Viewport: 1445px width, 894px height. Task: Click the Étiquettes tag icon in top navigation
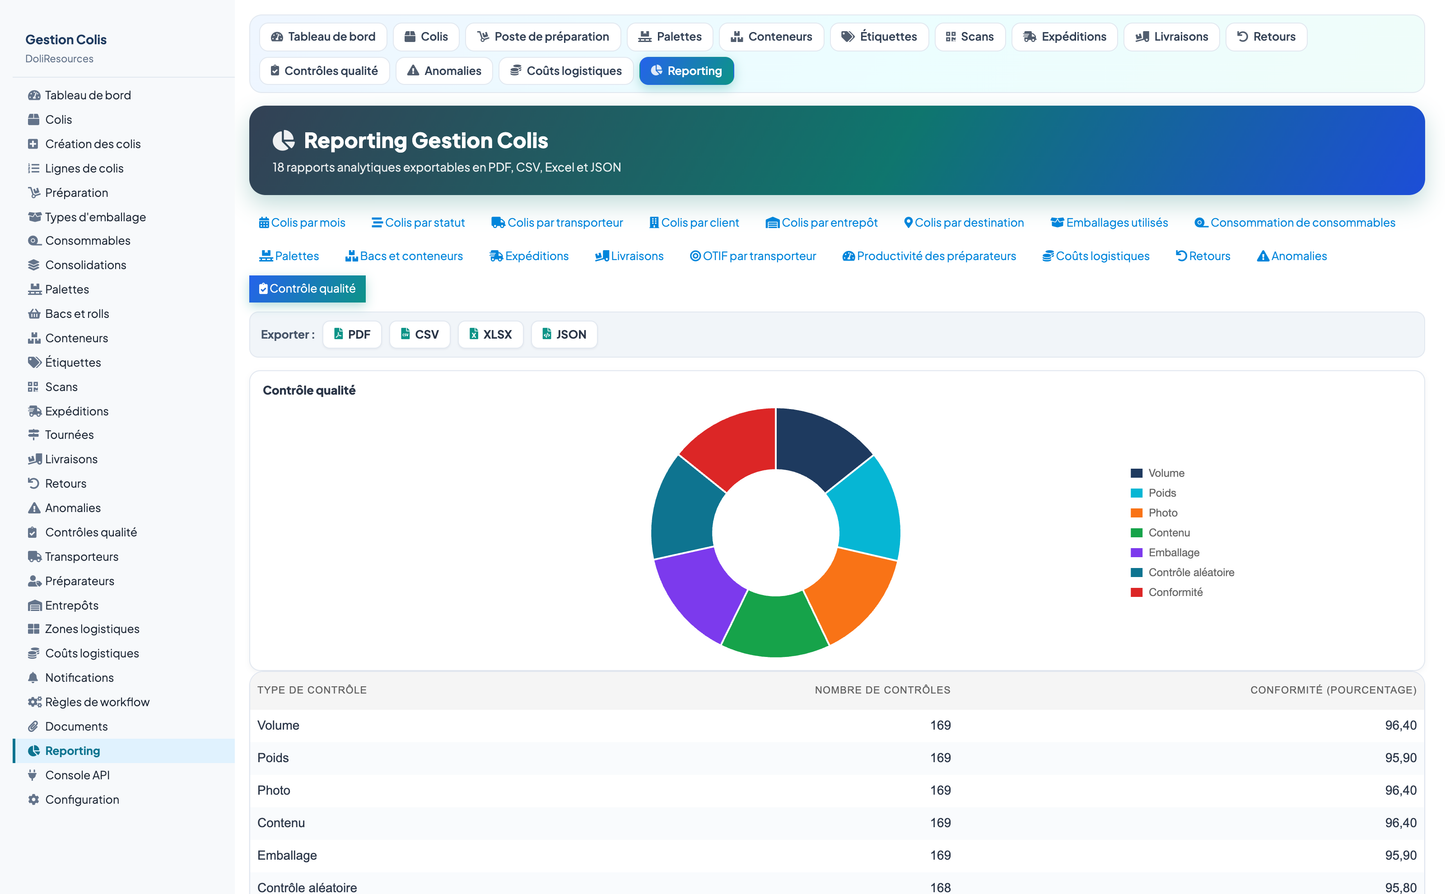point(848,37)
